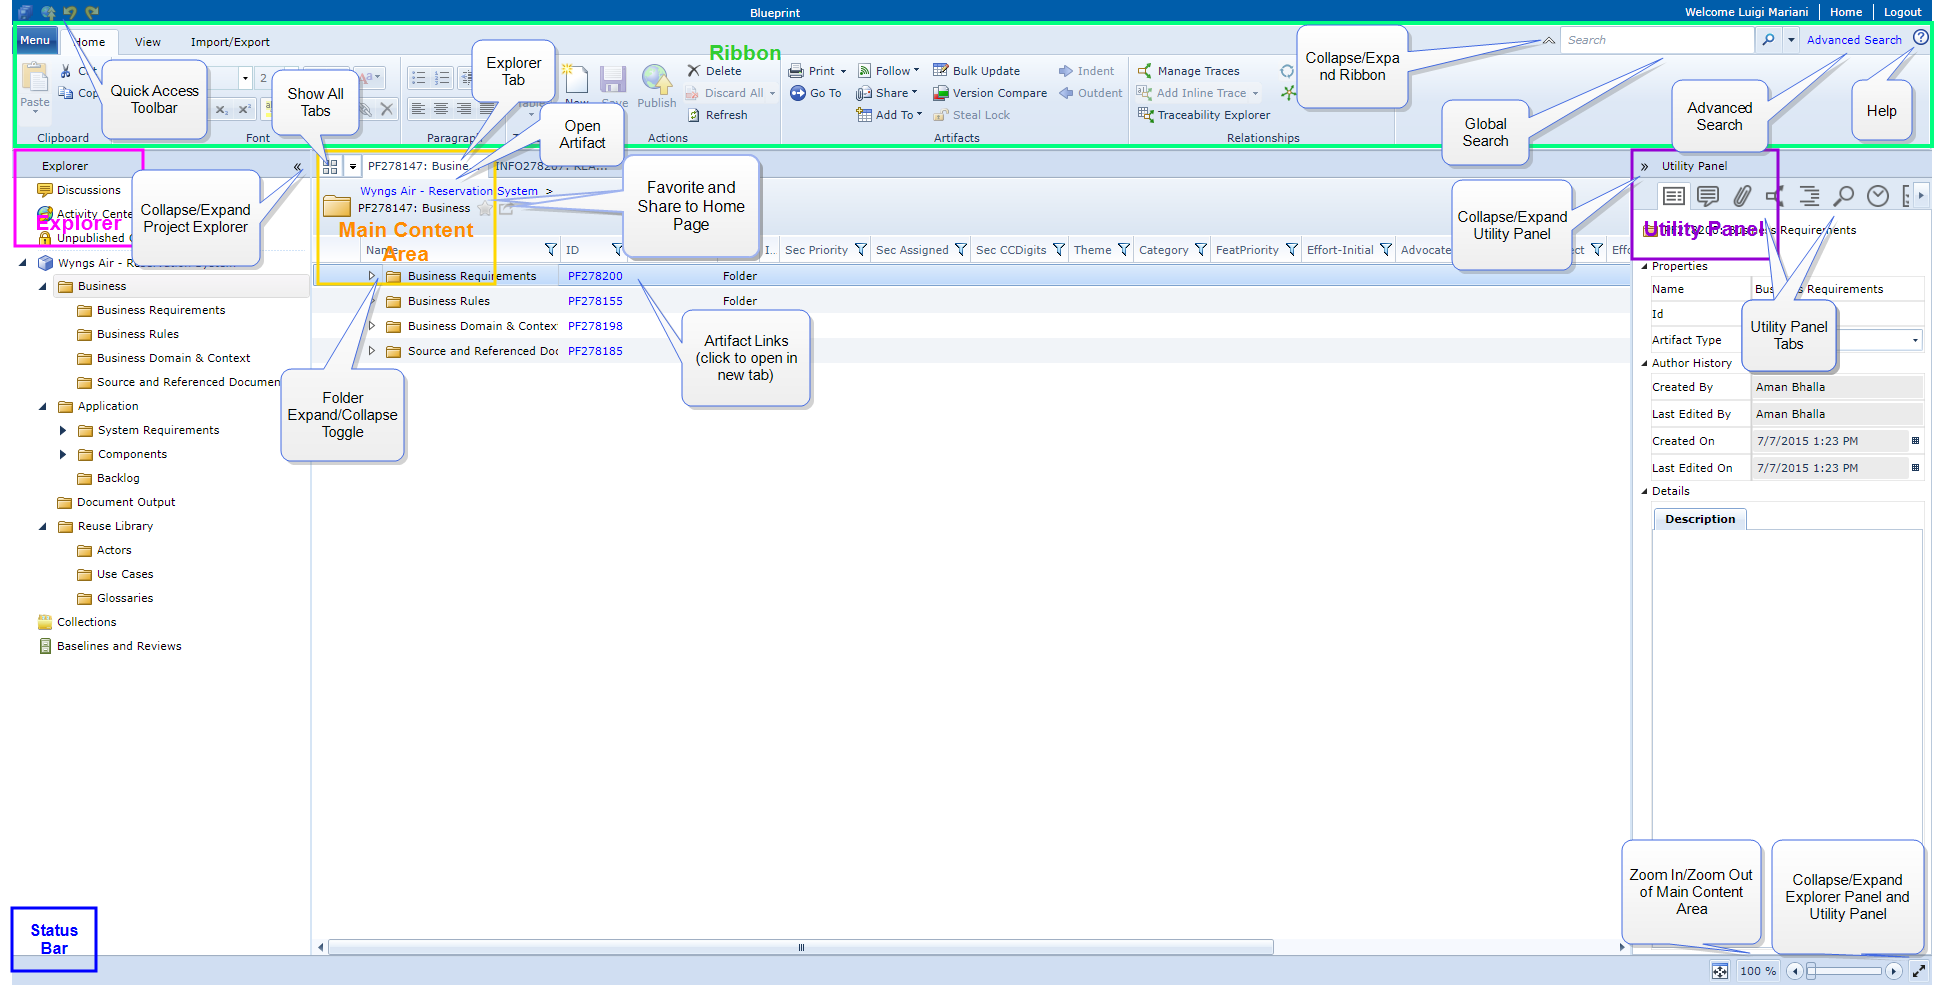Click the fit-to-screen icon in status bar

1719,971
